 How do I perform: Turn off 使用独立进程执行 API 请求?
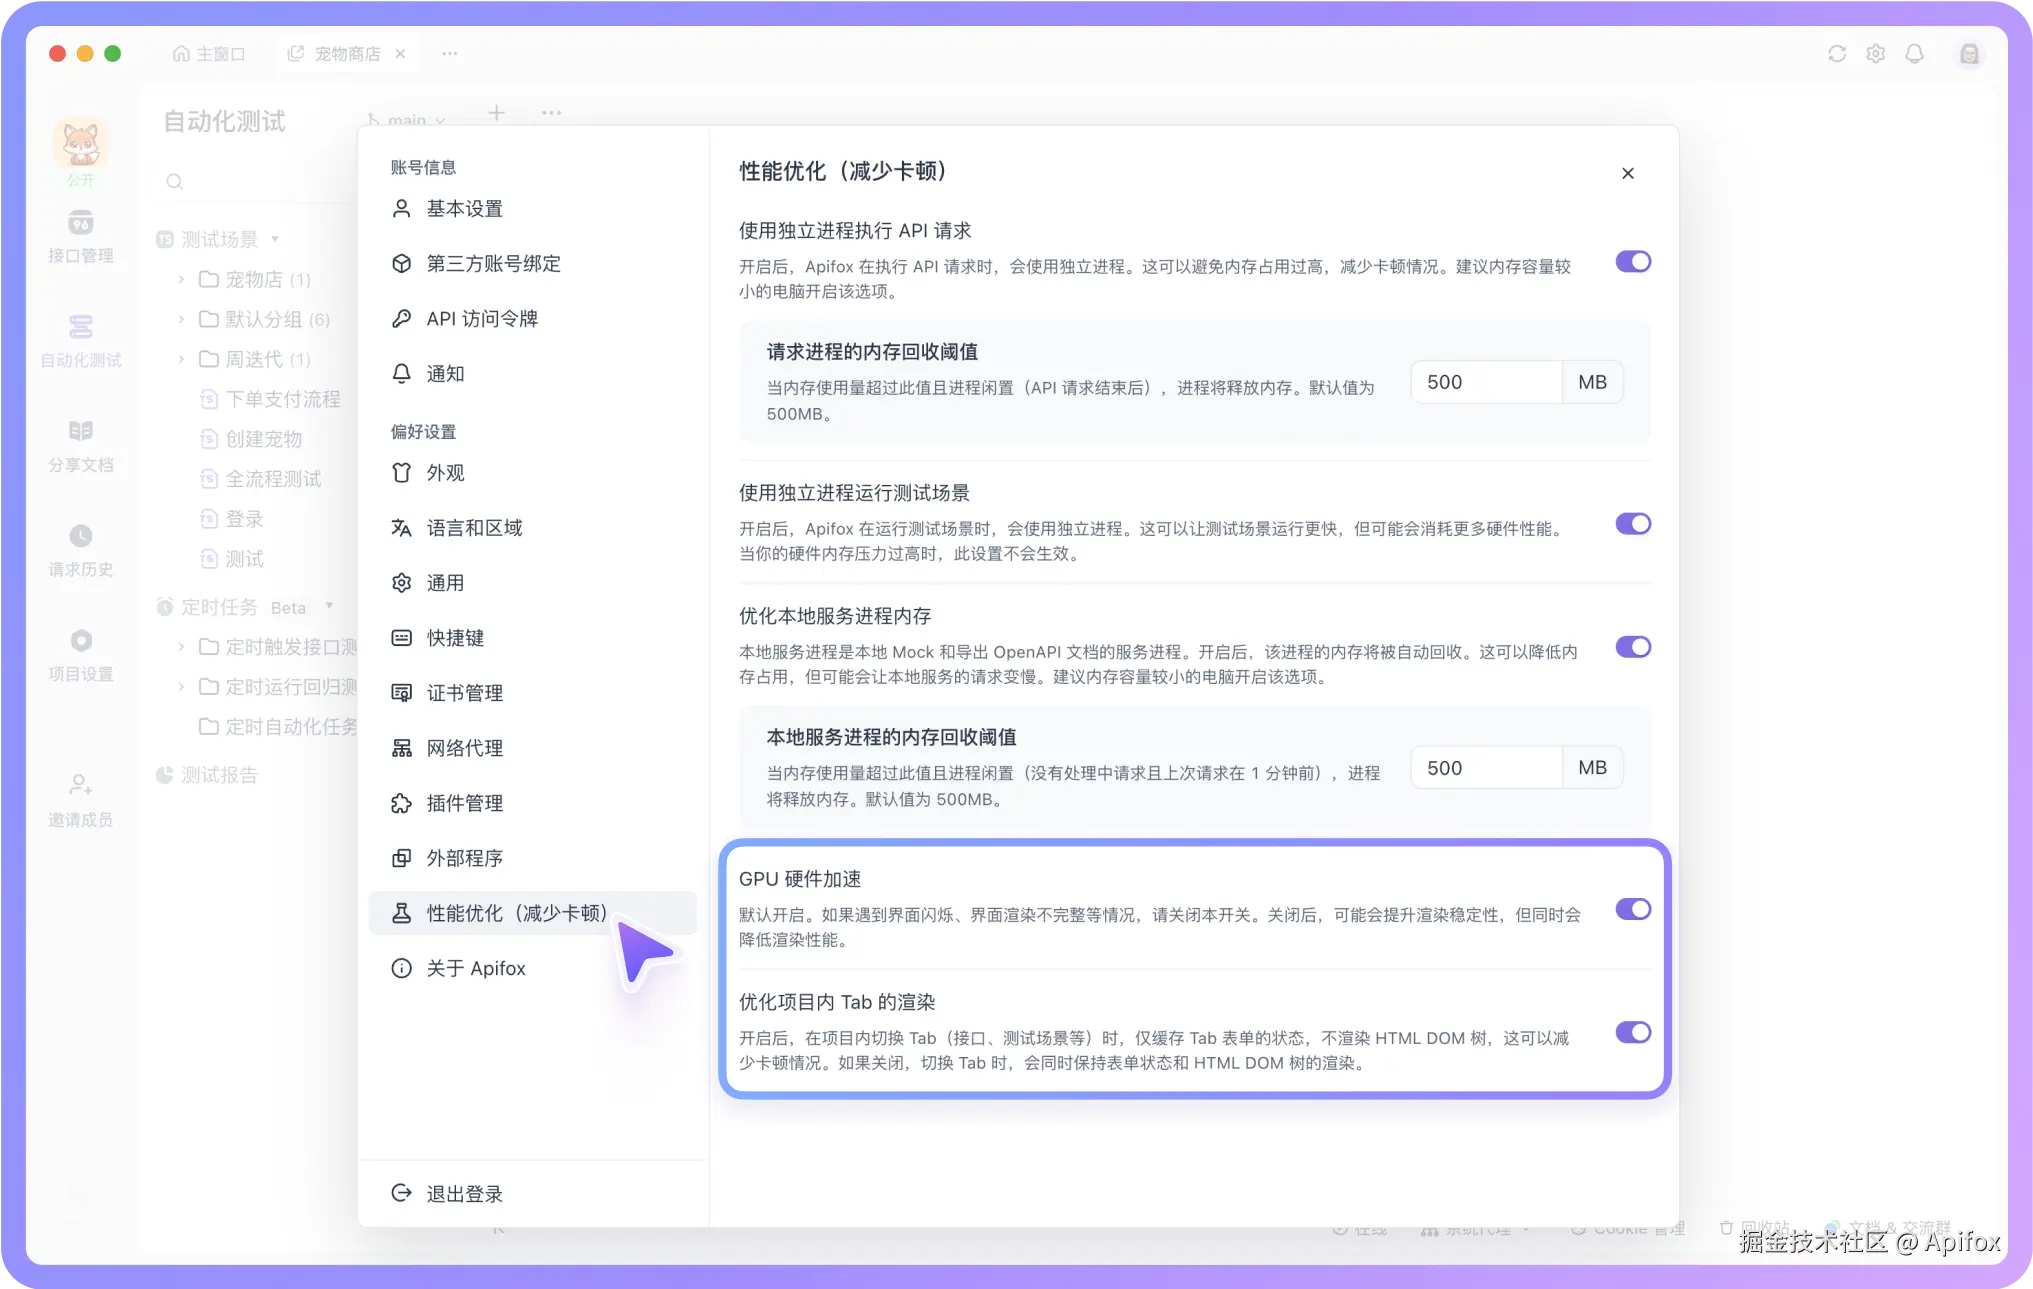click(1632, 262)
